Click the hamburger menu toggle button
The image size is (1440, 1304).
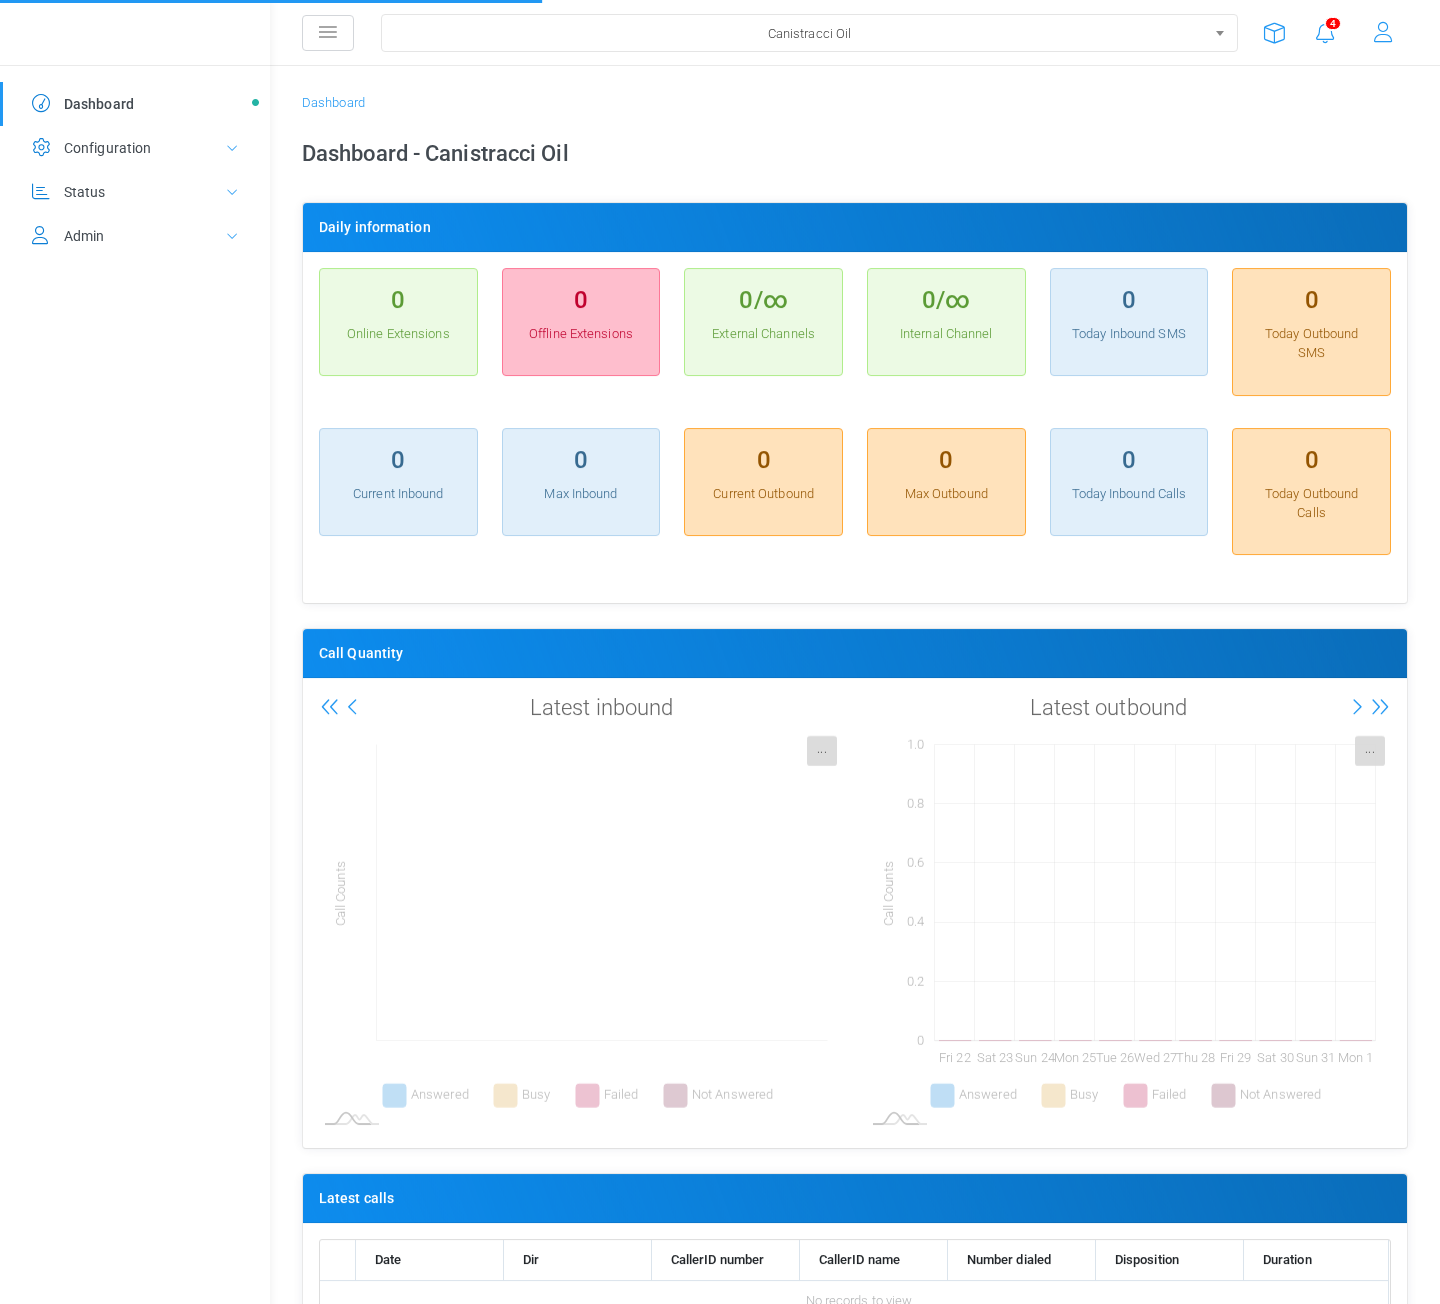pyautogui.click(x=328, y=33)
